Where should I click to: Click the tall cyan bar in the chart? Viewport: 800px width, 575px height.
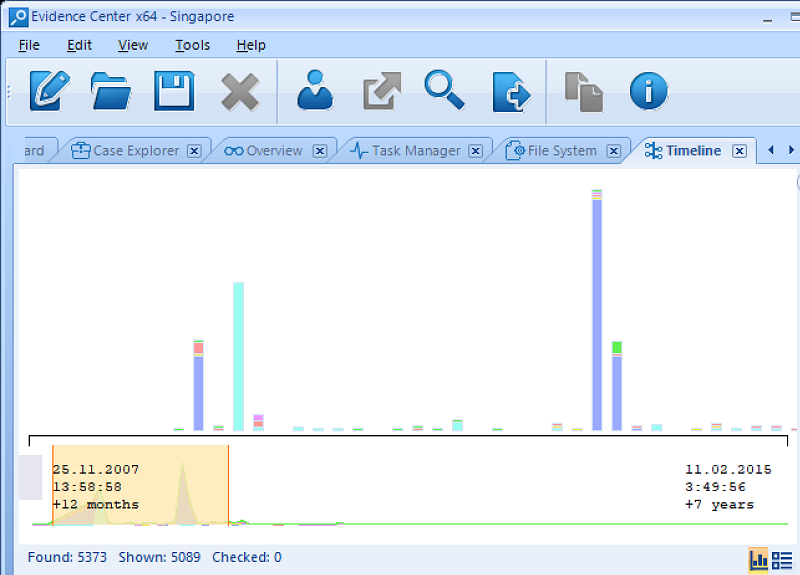pyautogui.click(x=238, y=357)
